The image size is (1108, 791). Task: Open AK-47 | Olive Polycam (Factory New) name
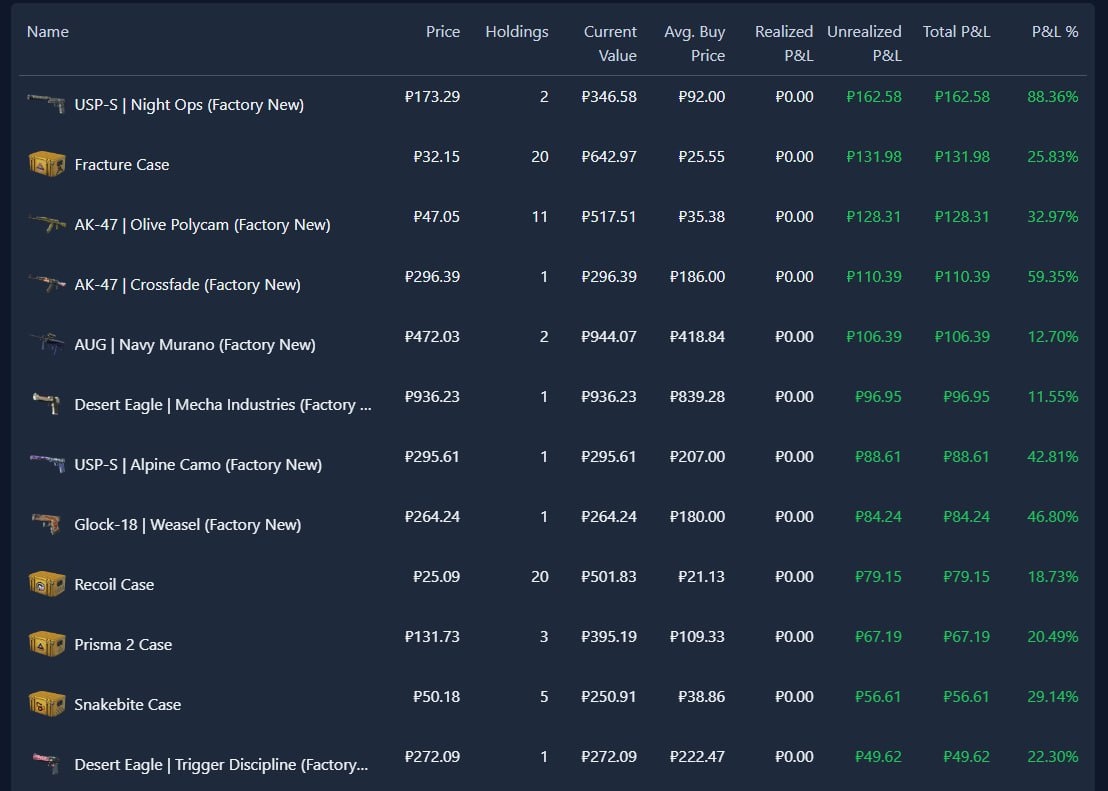pos(202,225)
